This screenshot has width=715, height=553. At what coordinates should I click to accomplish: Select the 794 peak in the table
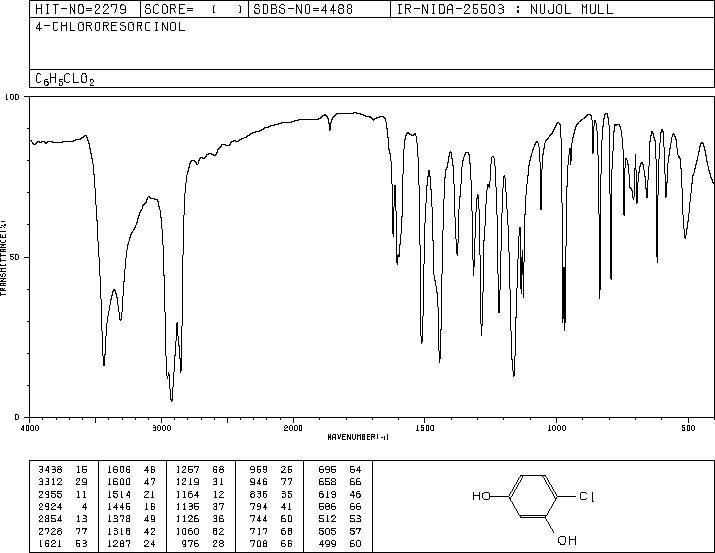(x=259, y=506)
